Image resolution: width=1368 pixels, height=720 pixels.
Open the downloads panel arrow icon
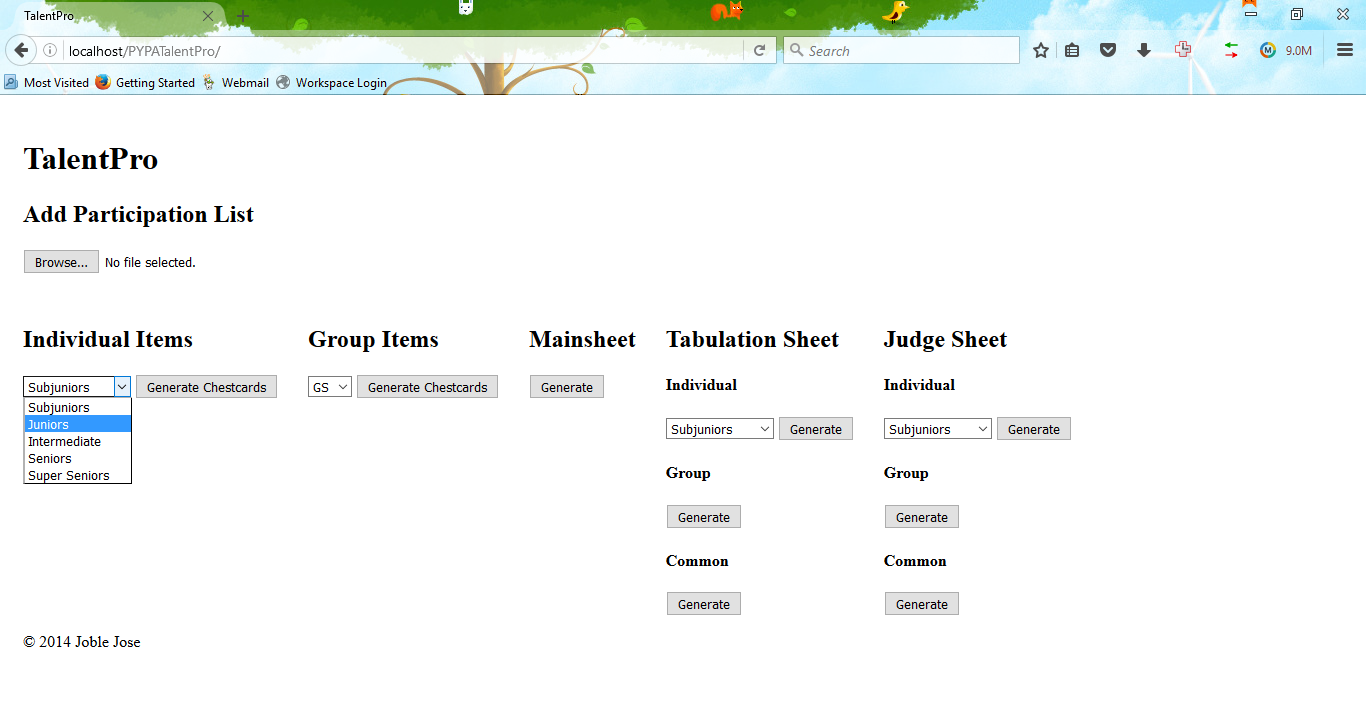tap(1143, 50)
